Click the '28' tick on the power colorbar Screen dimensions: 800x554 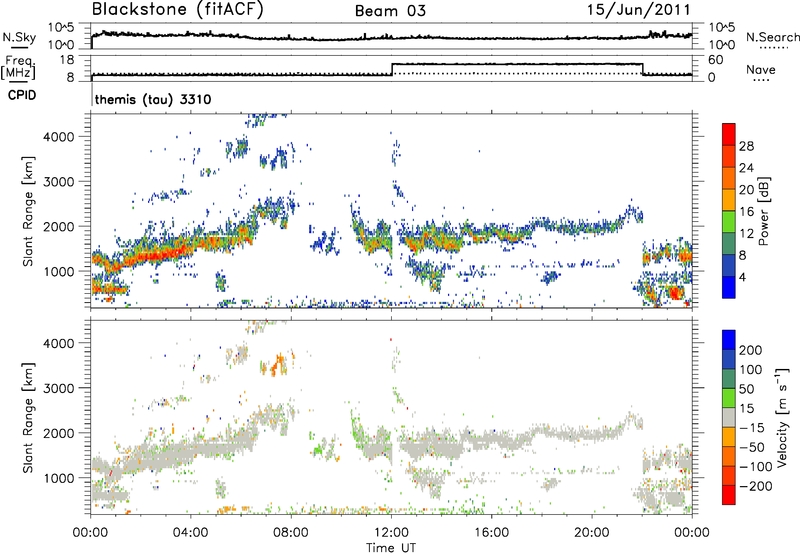tap(746, 146)
